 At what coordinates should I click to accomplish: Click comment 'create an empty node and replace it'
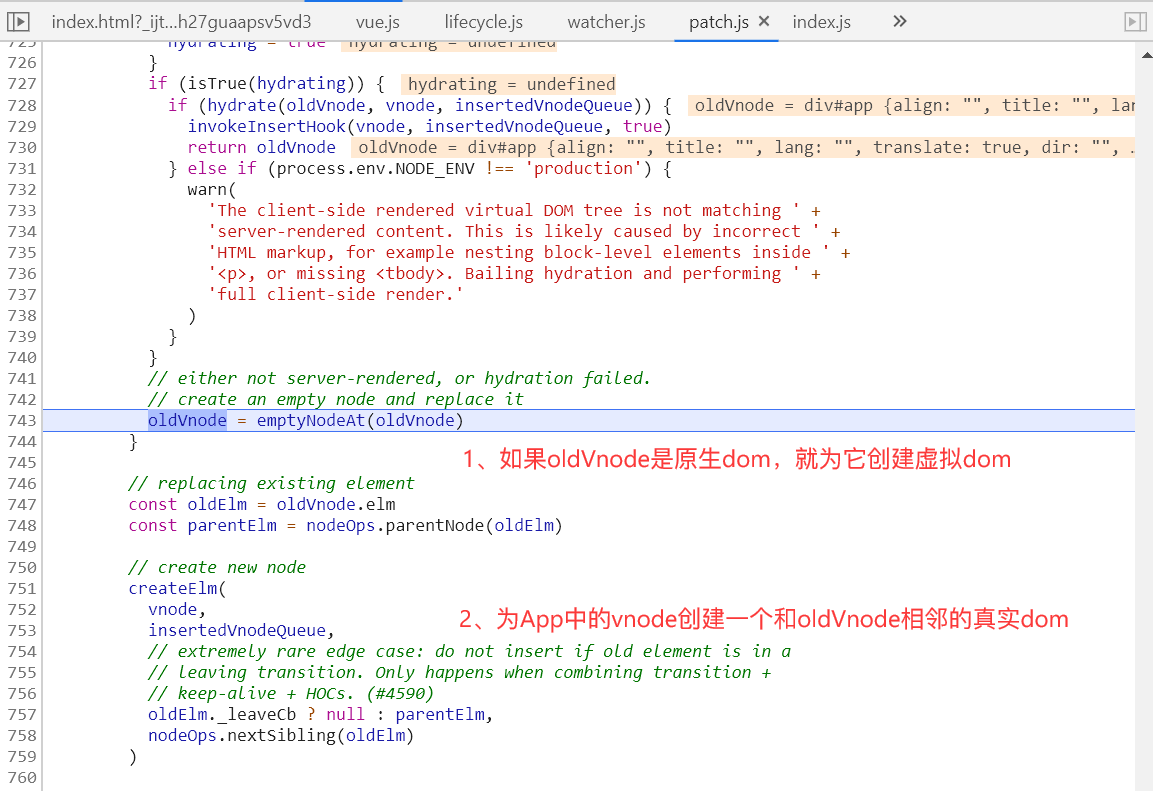click(350, 399)
